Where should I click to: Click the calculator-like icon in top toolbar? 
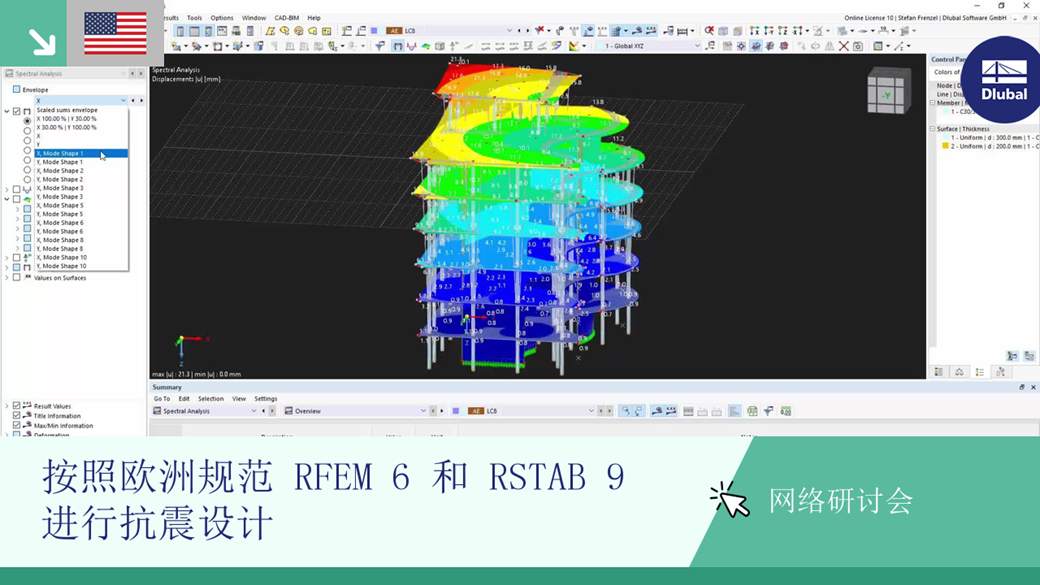click(x=250, y=31)
